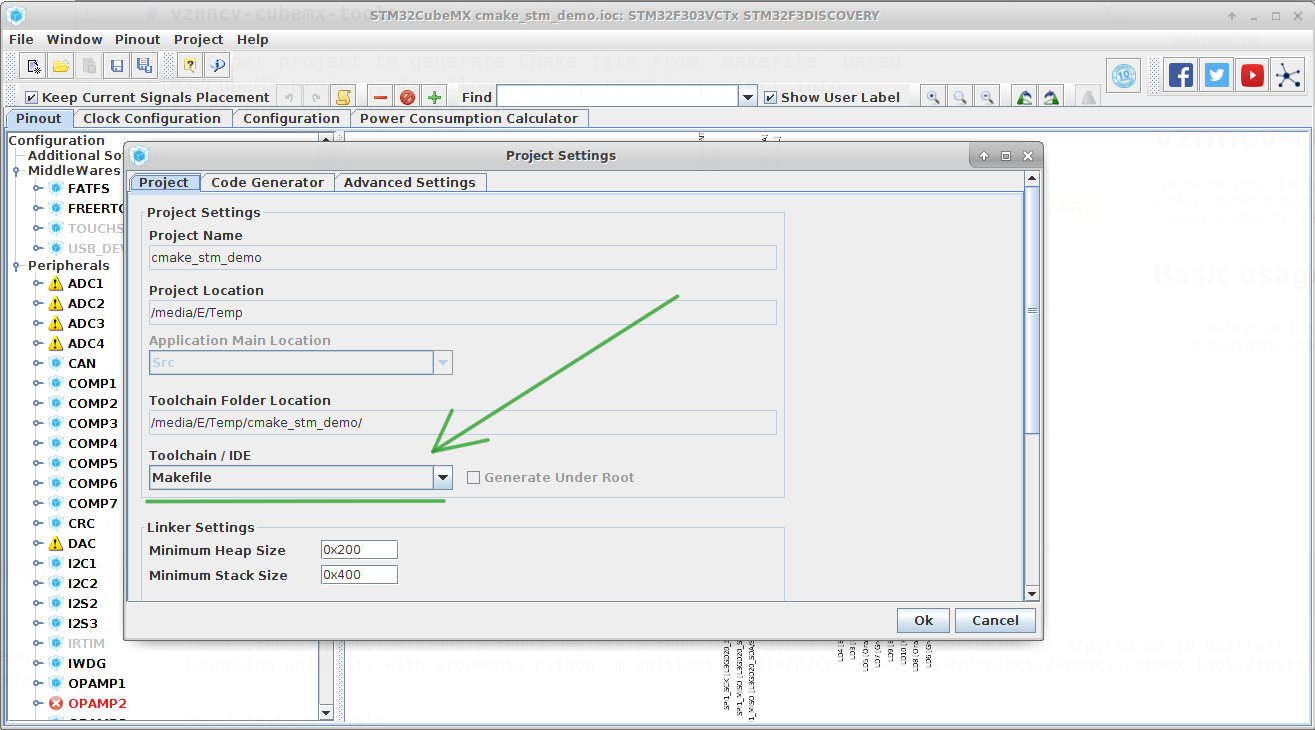Click the ADC1 warning icon
The width and height of the screenshot is (1315, 730).
click(x=56, y=284)
